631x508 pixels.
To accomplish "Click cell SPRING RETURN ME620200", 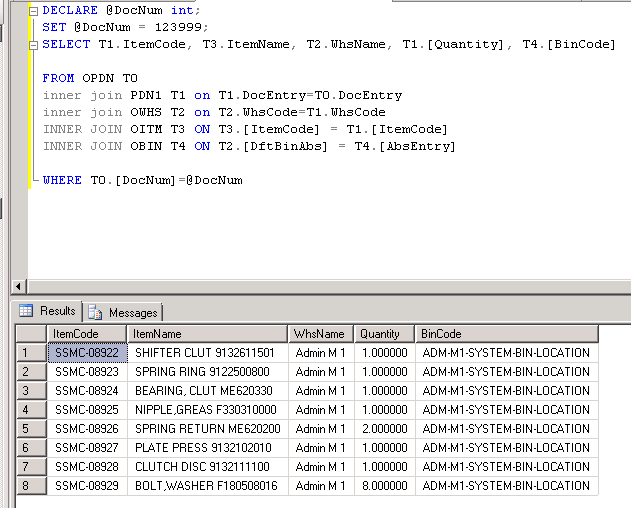I will tap(208, 429).
